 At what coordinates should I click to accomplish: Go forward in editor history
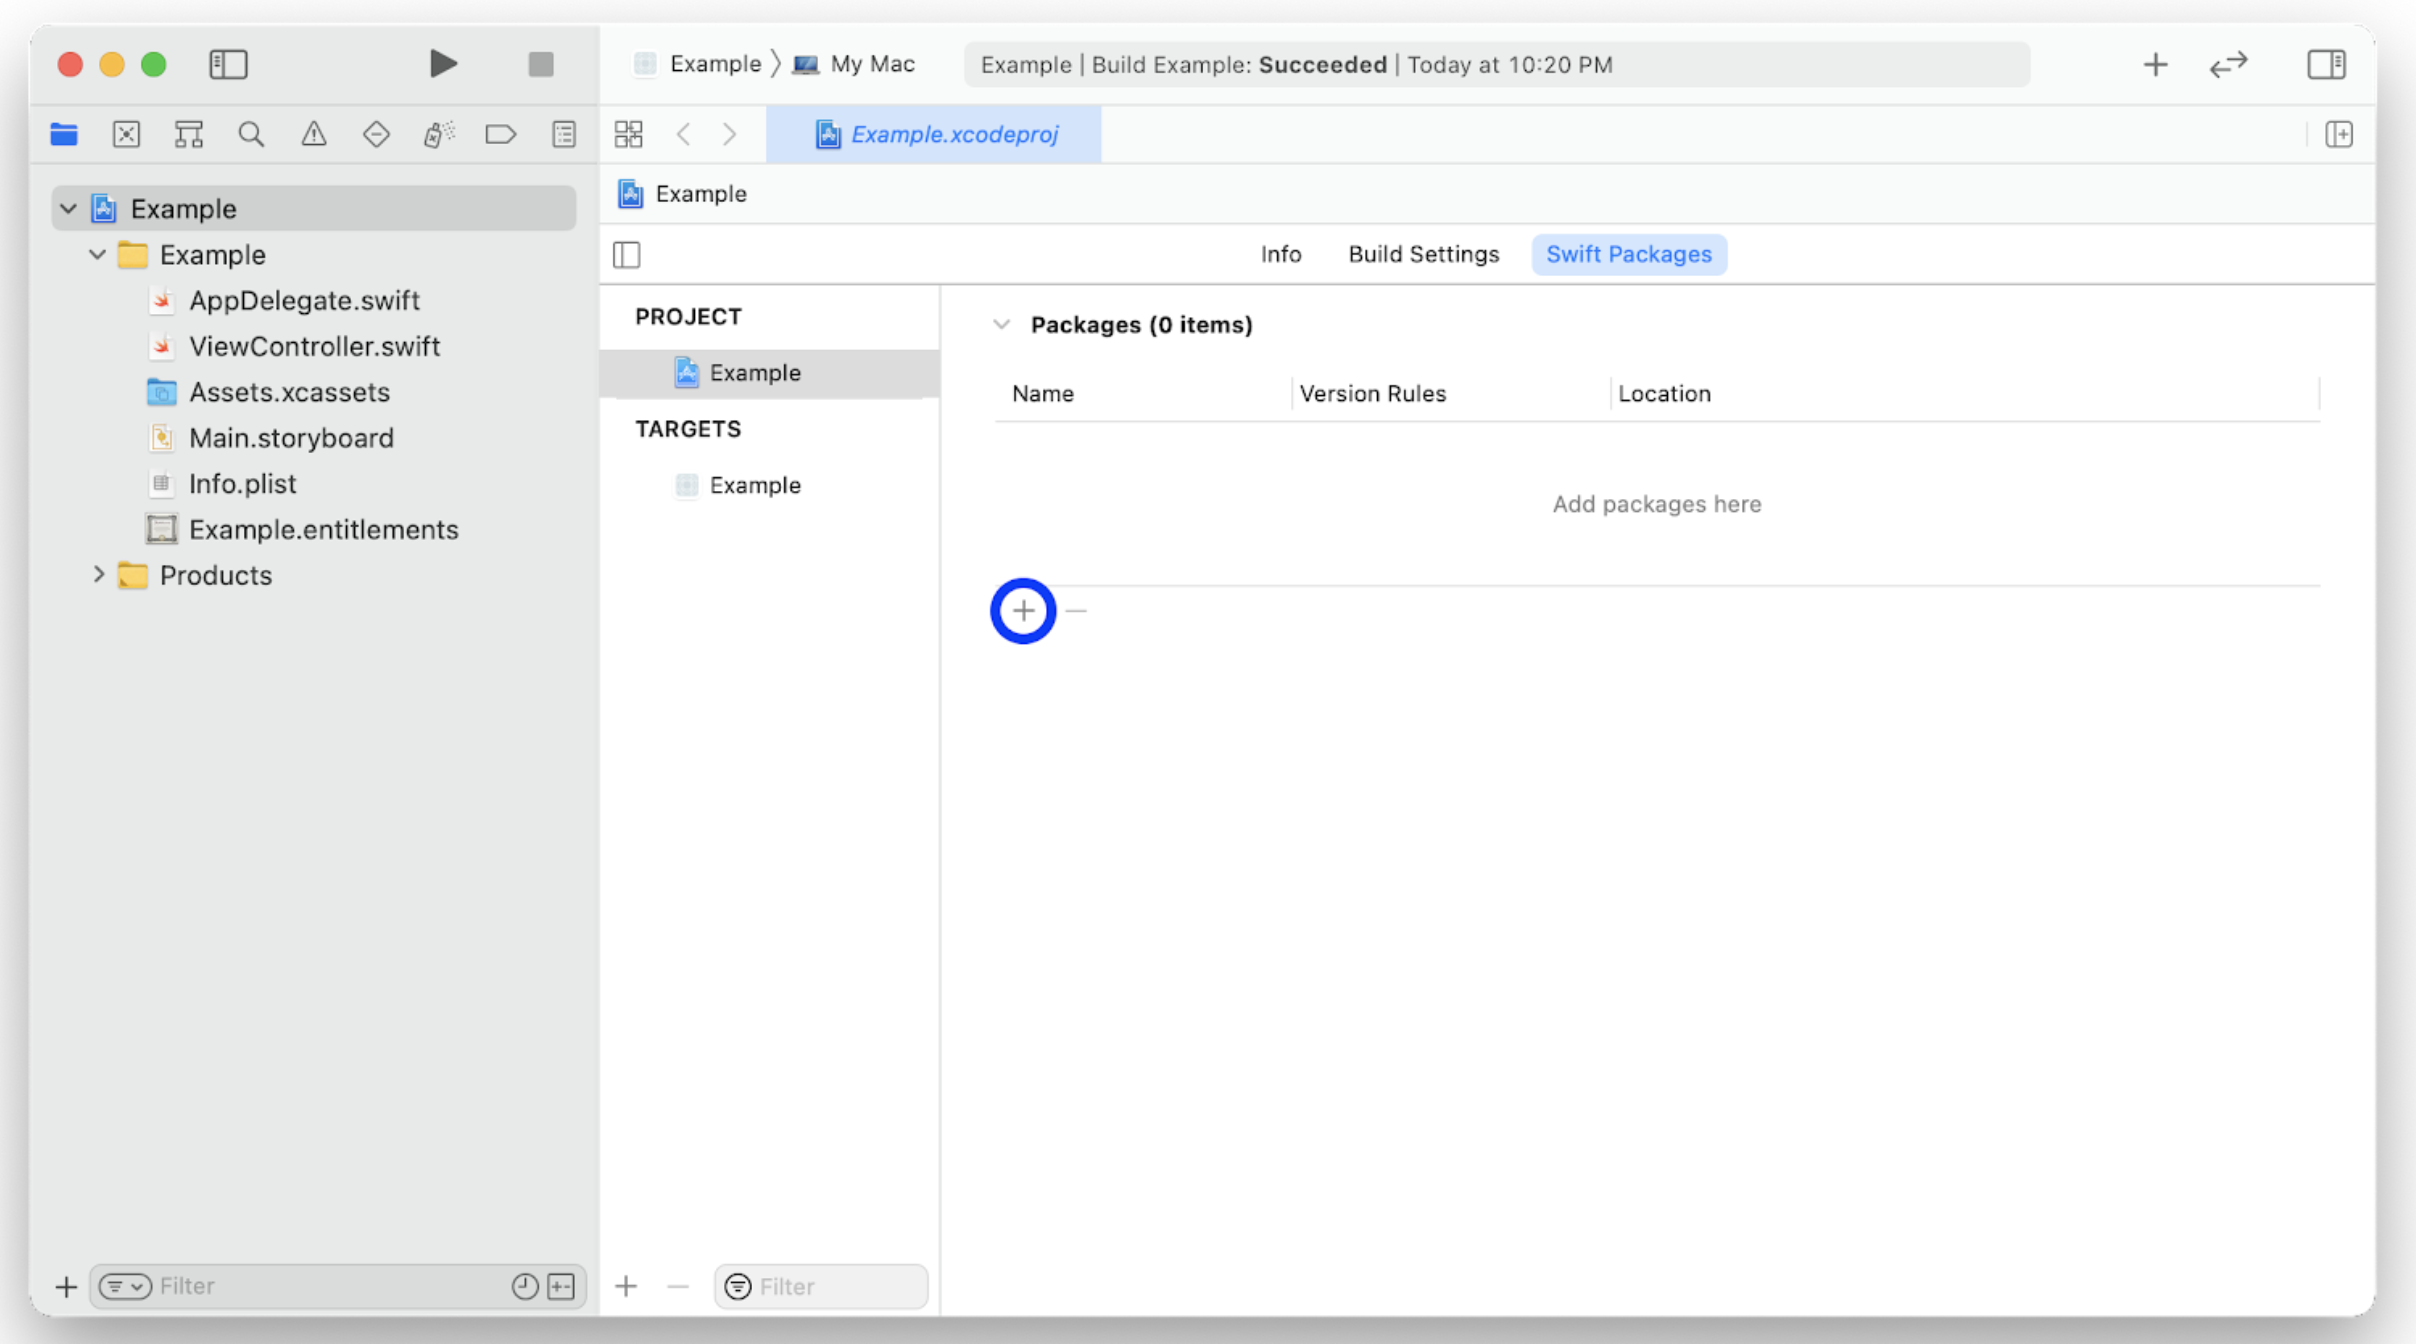point(729,134)
